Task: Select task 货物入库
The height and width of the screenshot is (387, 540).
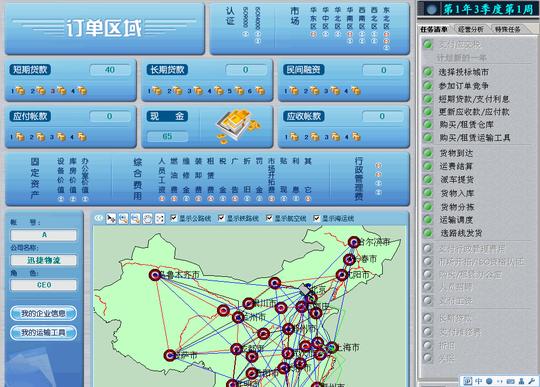Action: coord(457,194)
